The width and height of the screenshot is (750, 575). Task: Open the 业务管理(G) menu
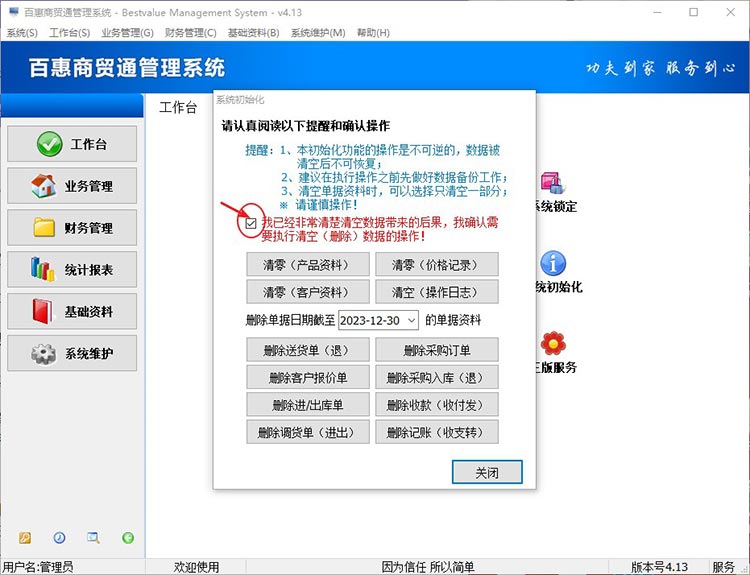click(127, 33)
